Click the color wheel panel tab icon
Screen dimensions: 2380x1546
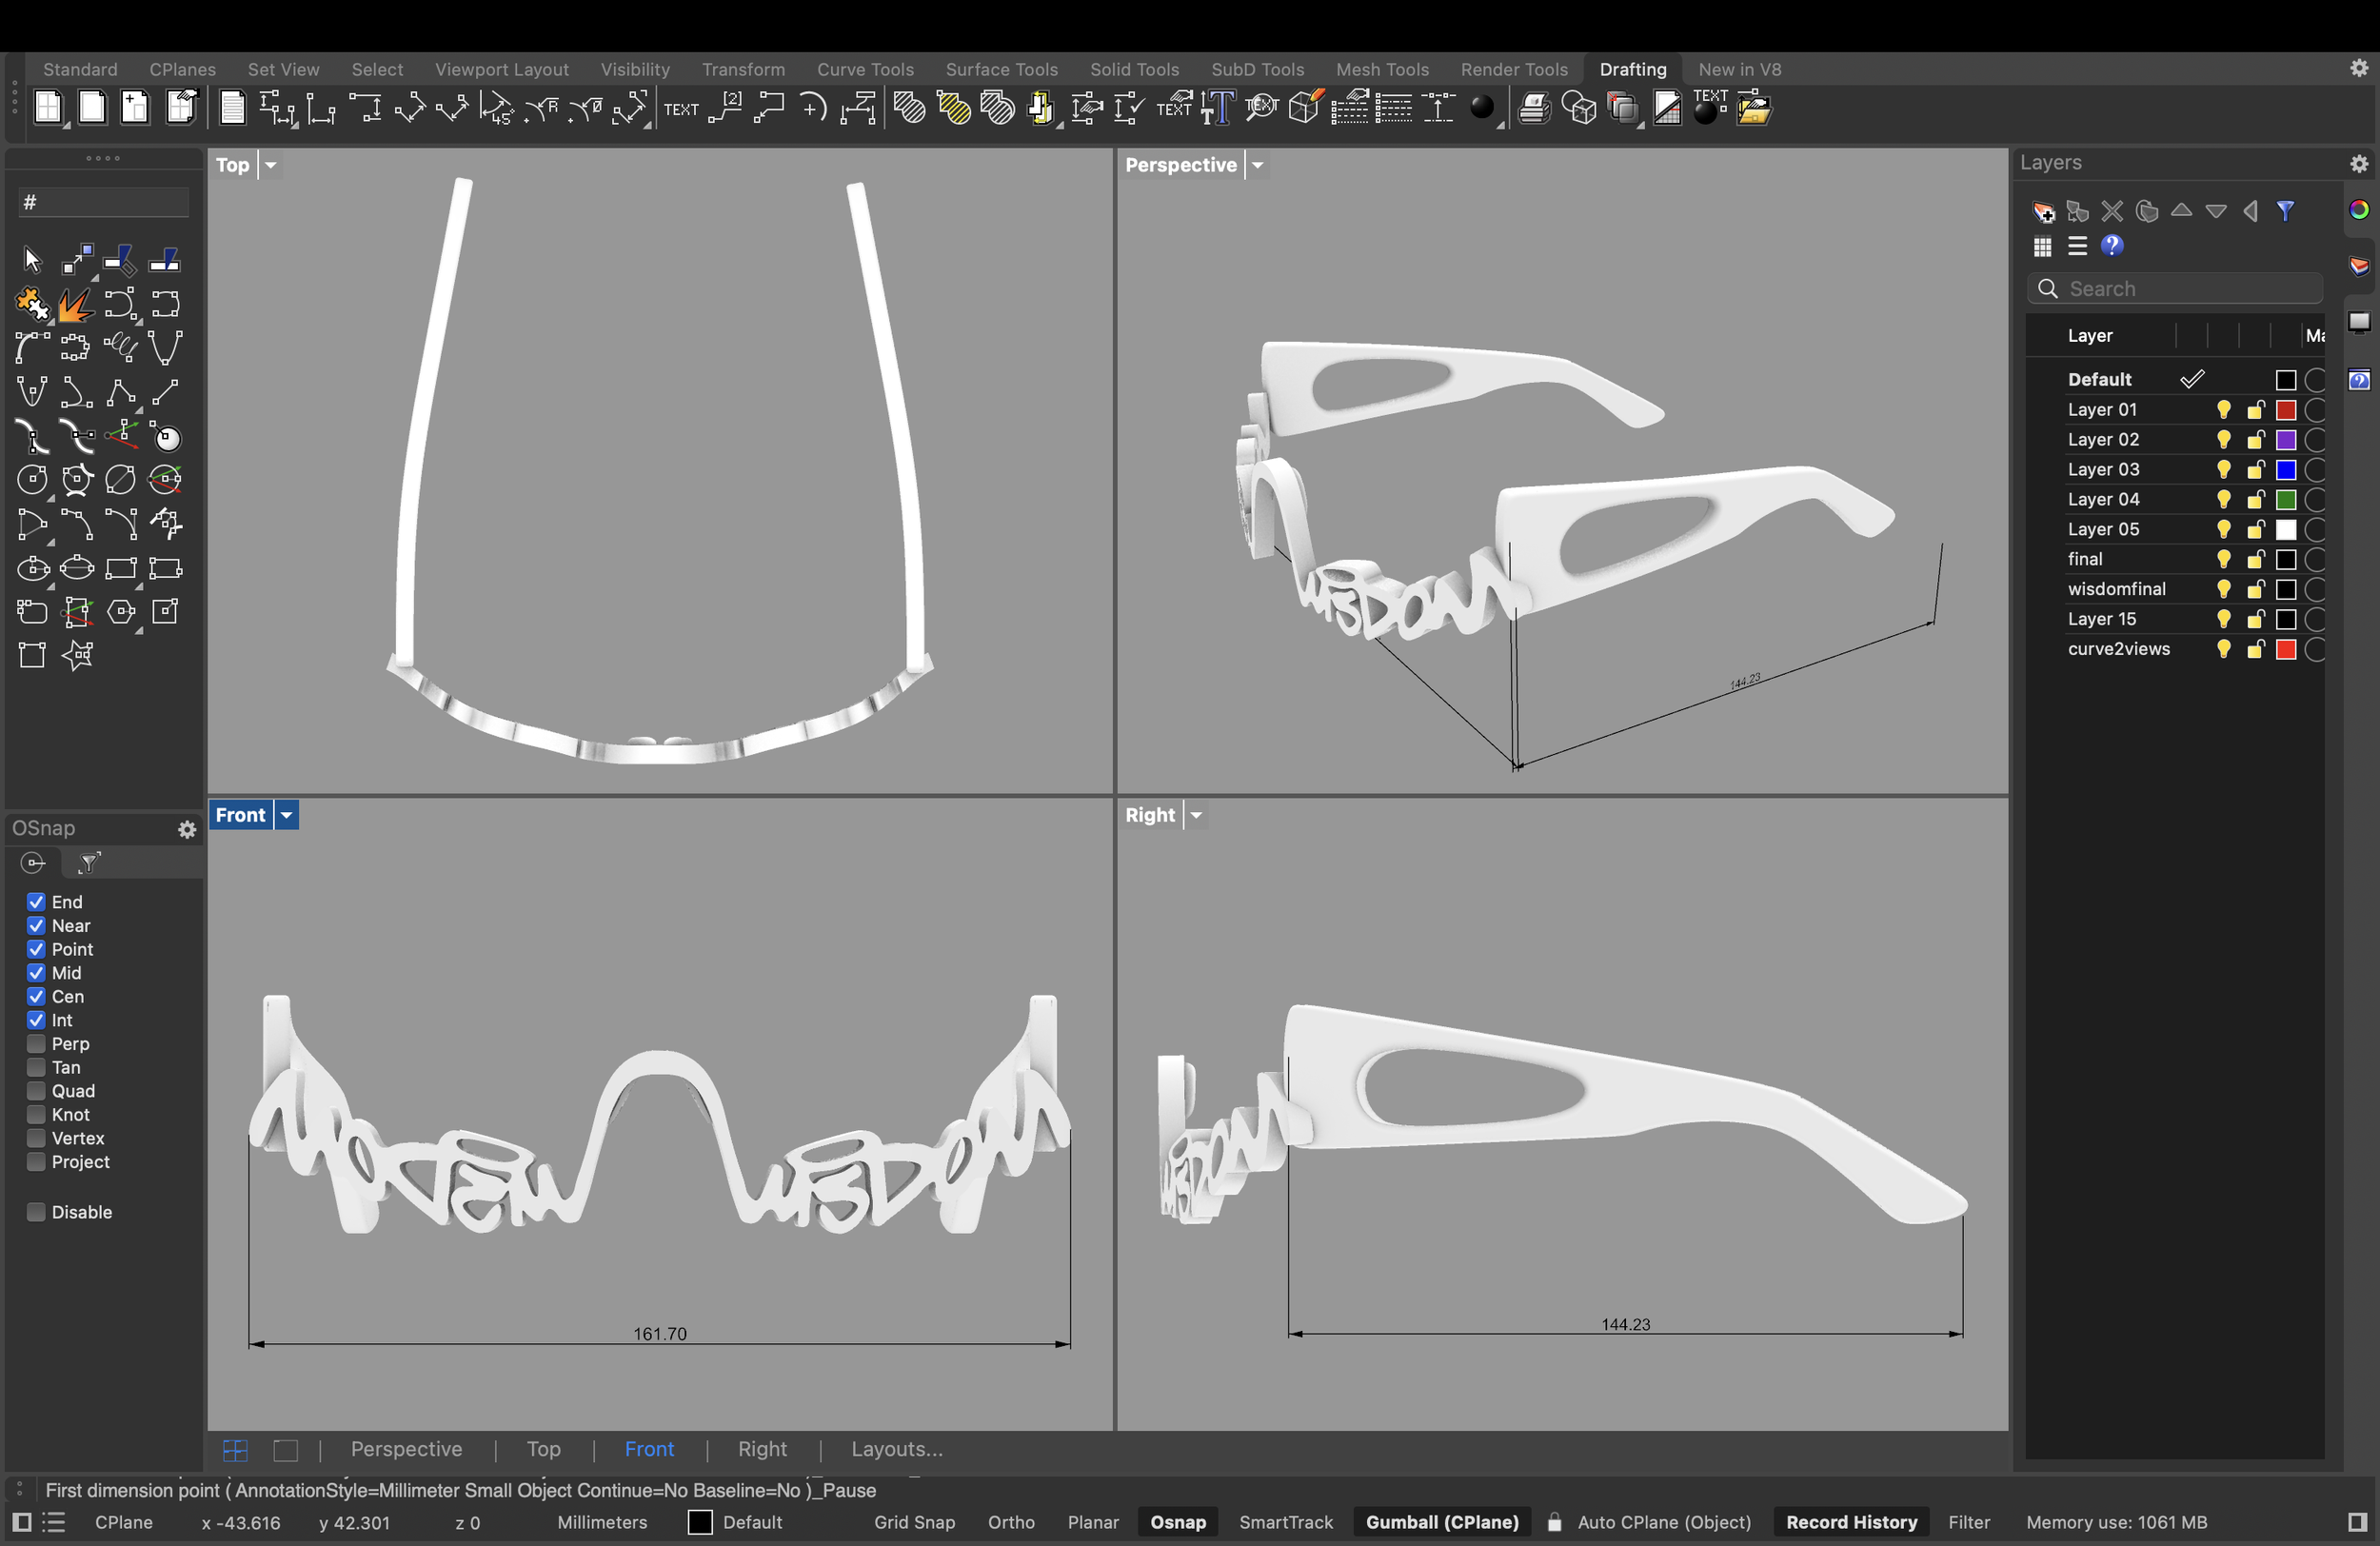point(2359,210)
